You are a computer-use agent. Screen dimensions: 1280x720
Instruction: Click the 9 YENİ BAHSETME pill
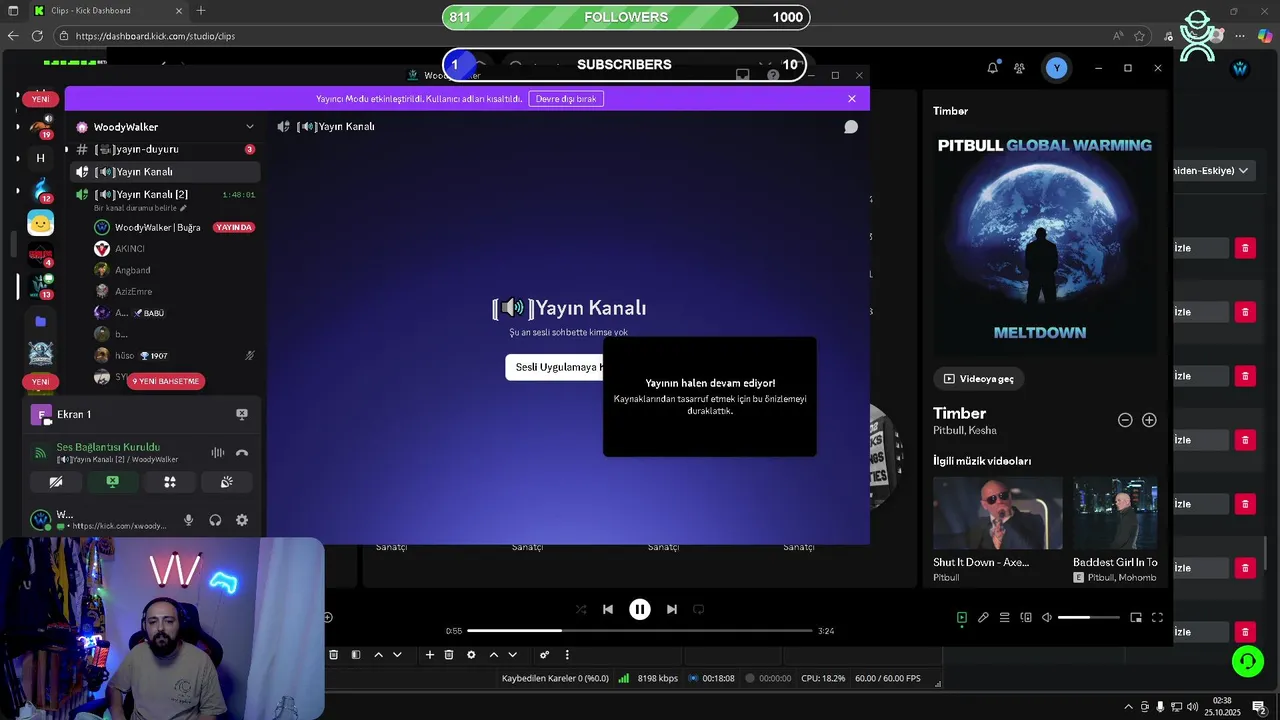(x=165, y=381)
